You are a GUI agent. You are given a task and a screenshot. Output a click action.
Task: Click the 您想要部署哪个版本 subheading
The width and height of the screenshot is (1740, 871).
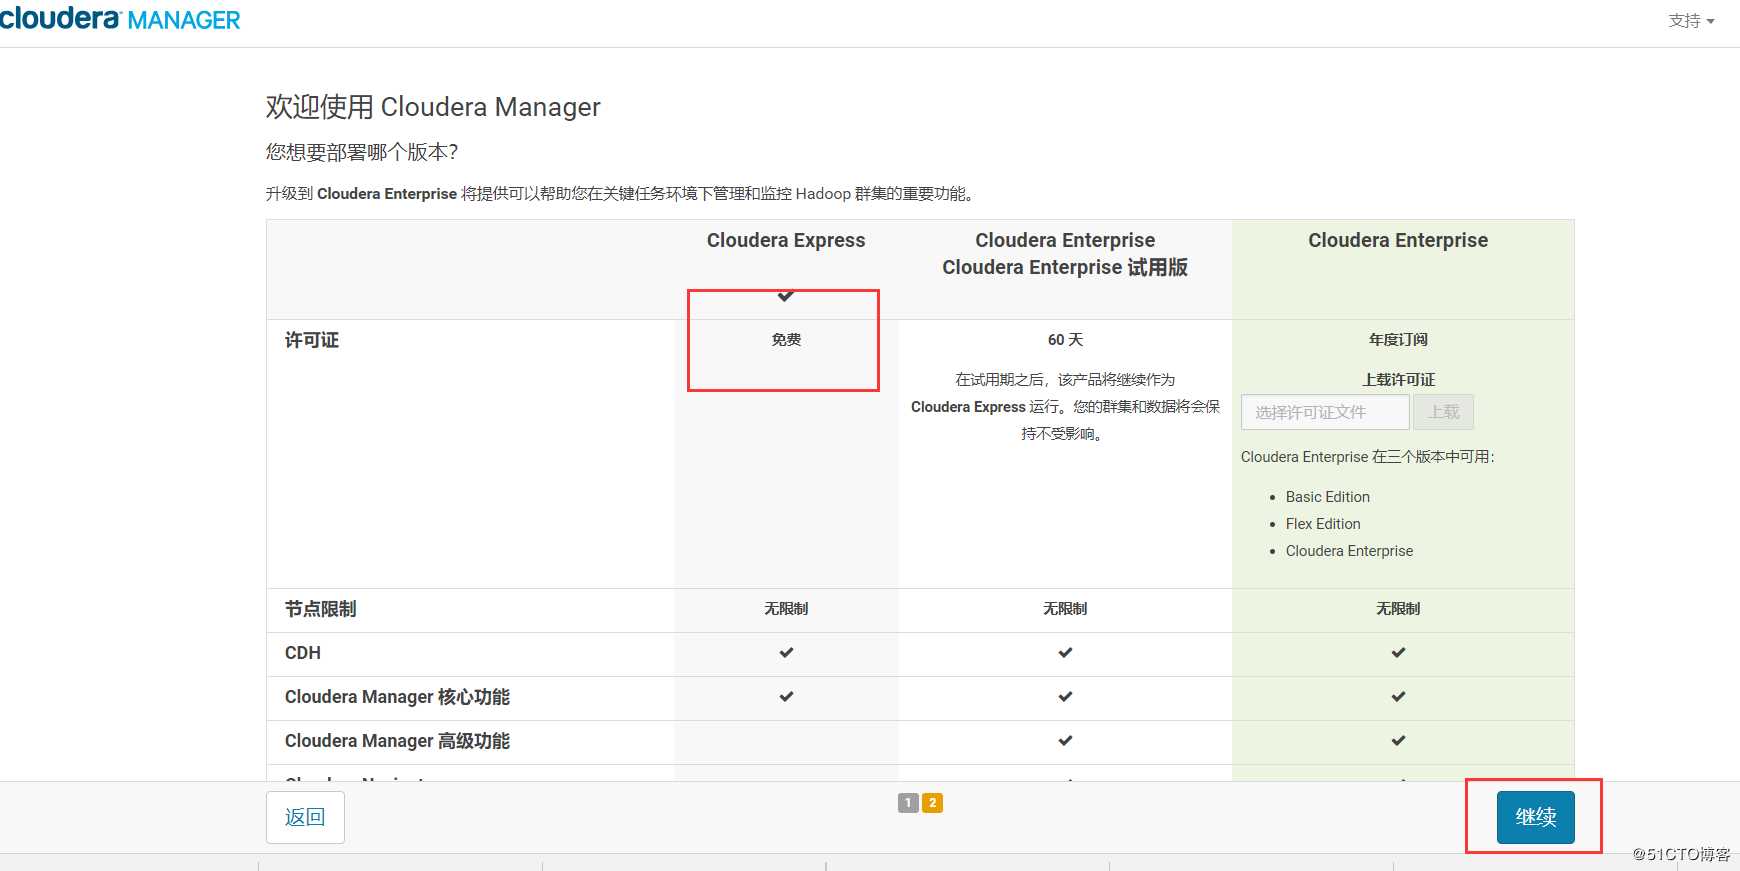362,152
